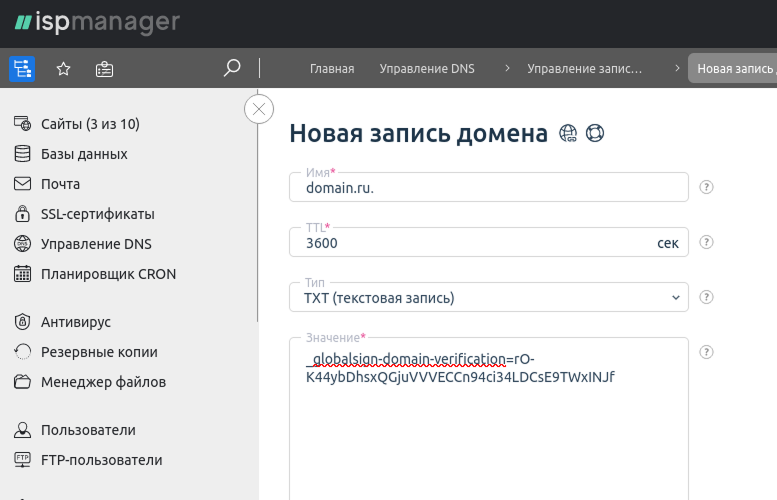Screen dimensions: 777x500
Task: Click help icon next to Тип dropdown
Action: click(706, 297)
